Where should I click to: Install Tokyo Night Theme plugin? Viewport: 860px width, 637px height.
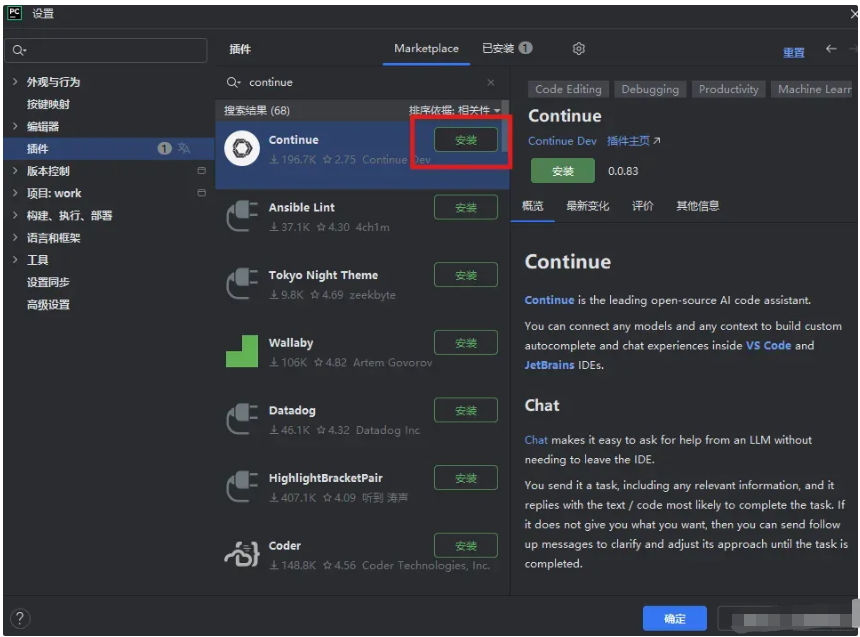(x=466, y=275)
